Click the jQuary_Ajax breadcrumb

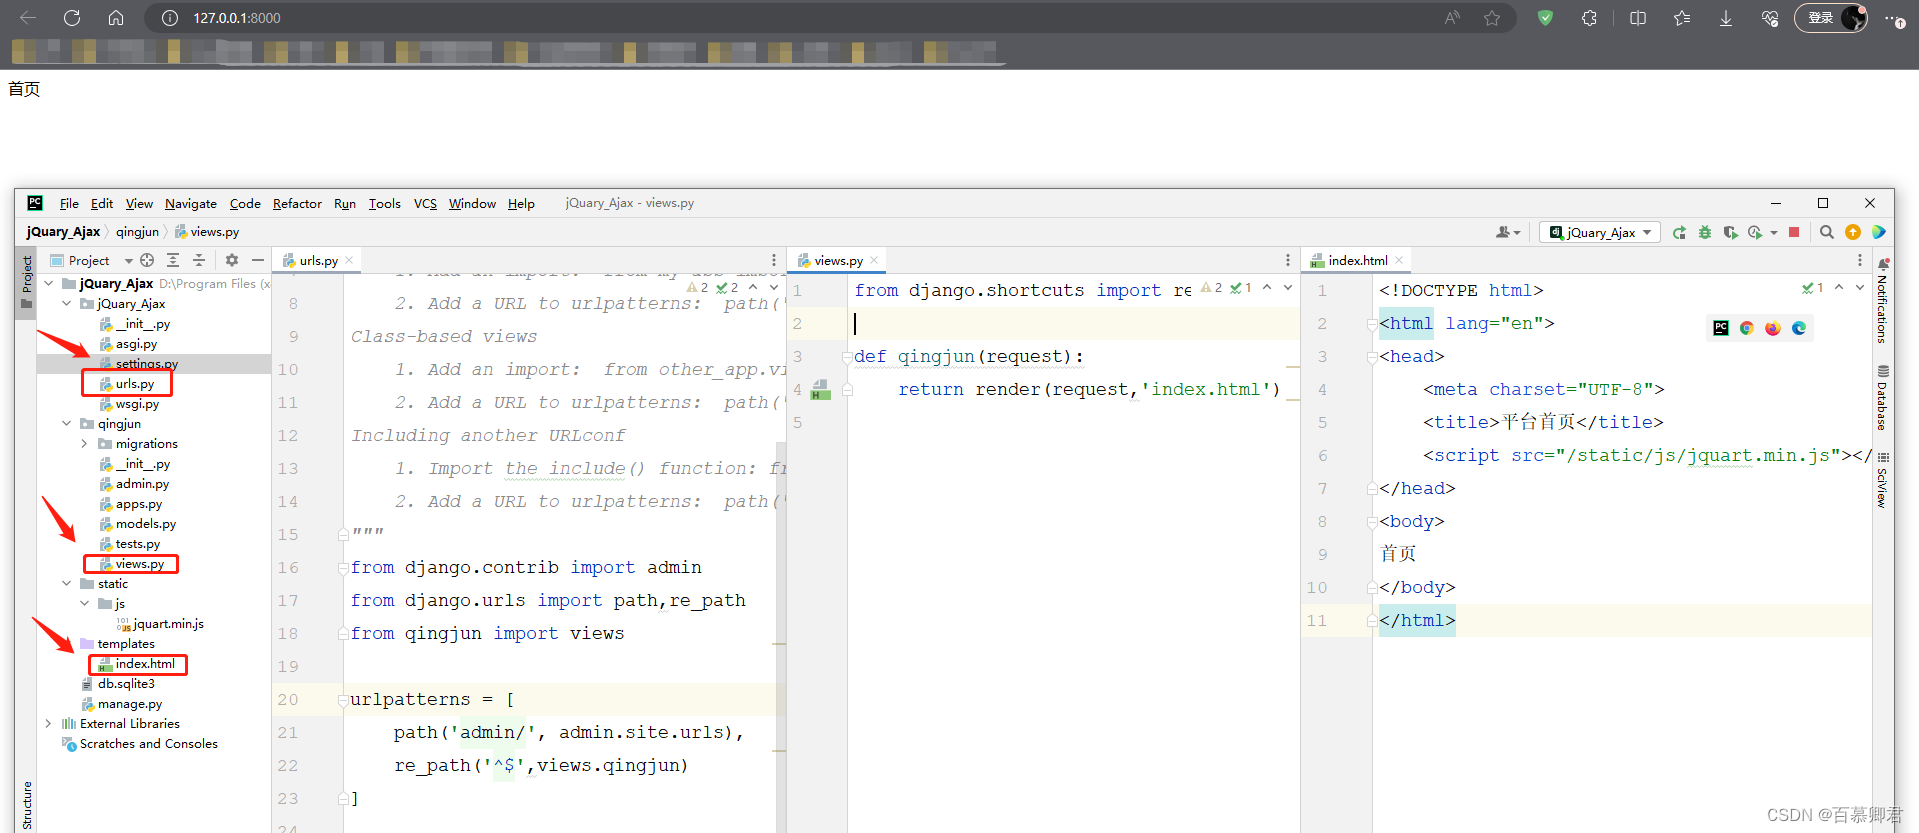[x=63, y=231]
